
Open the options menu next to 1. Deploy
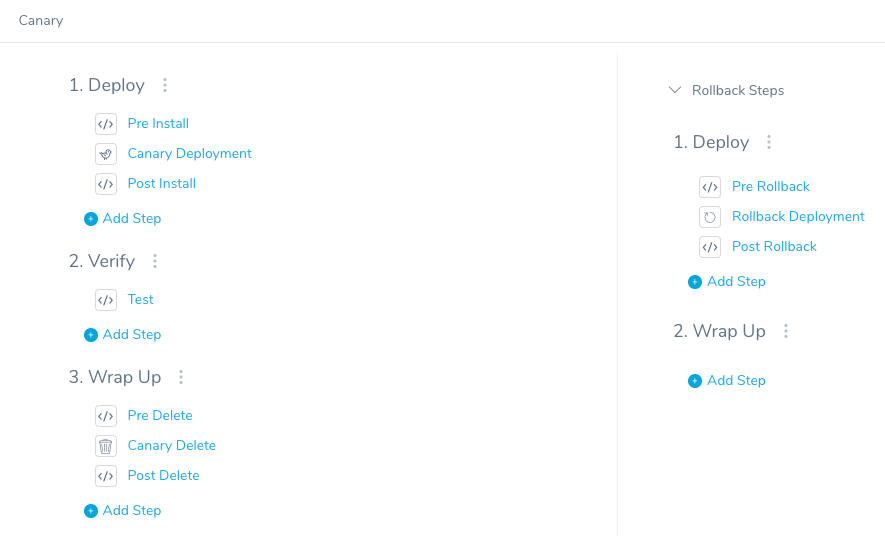(x=165, y=85)
